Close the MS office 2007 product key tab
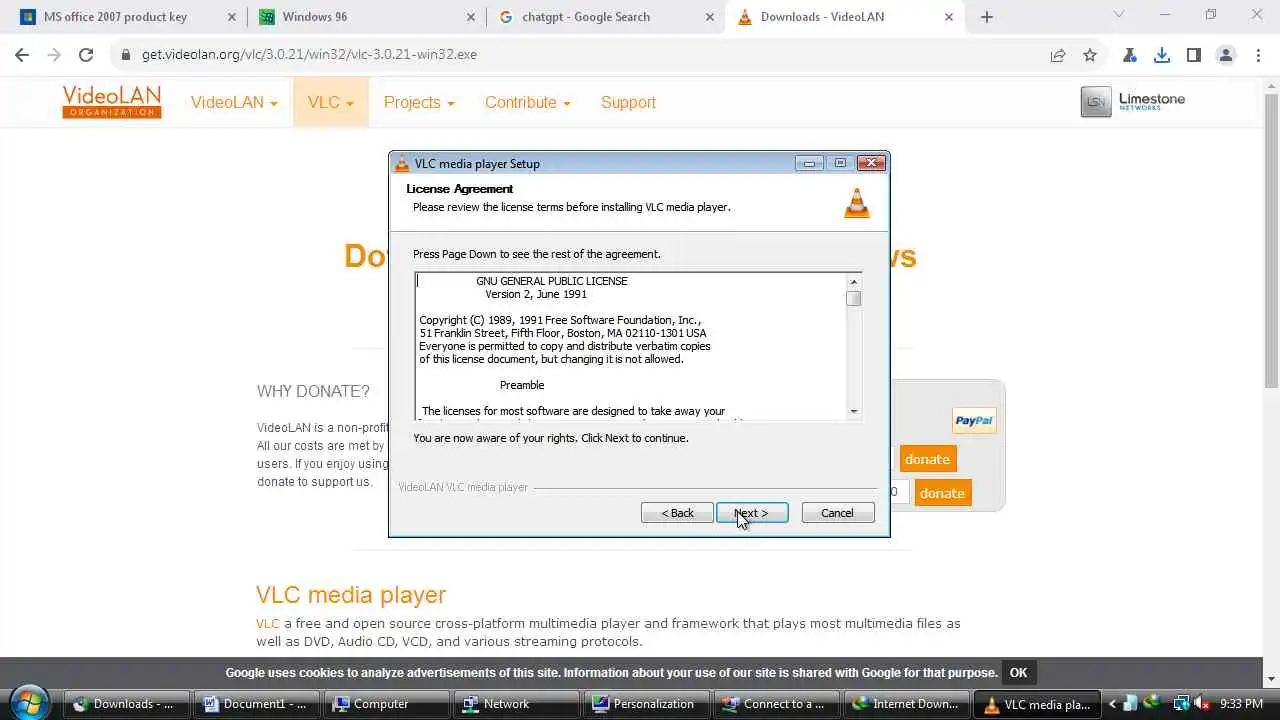This screenshot has height=720, width=1280. click(232, 17)
